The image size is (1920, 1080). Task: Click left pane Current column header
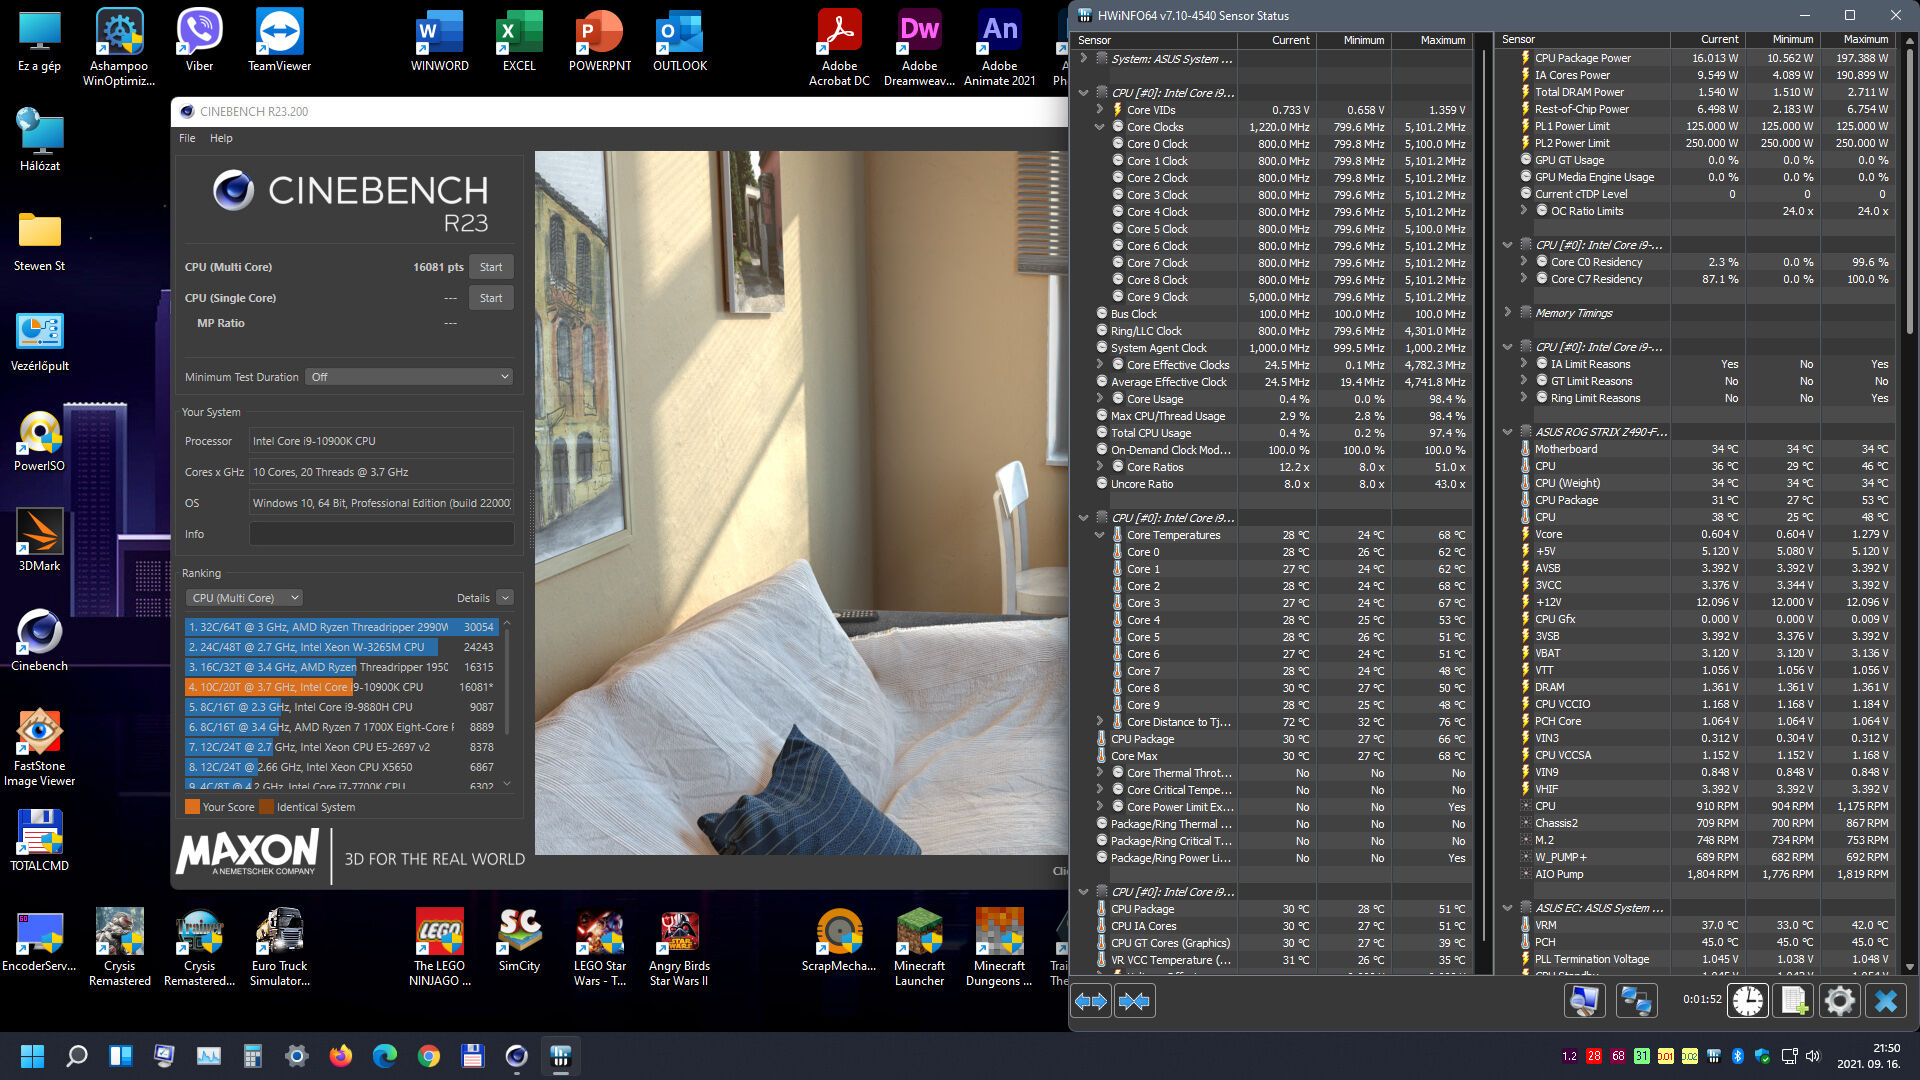[1277, 40]
